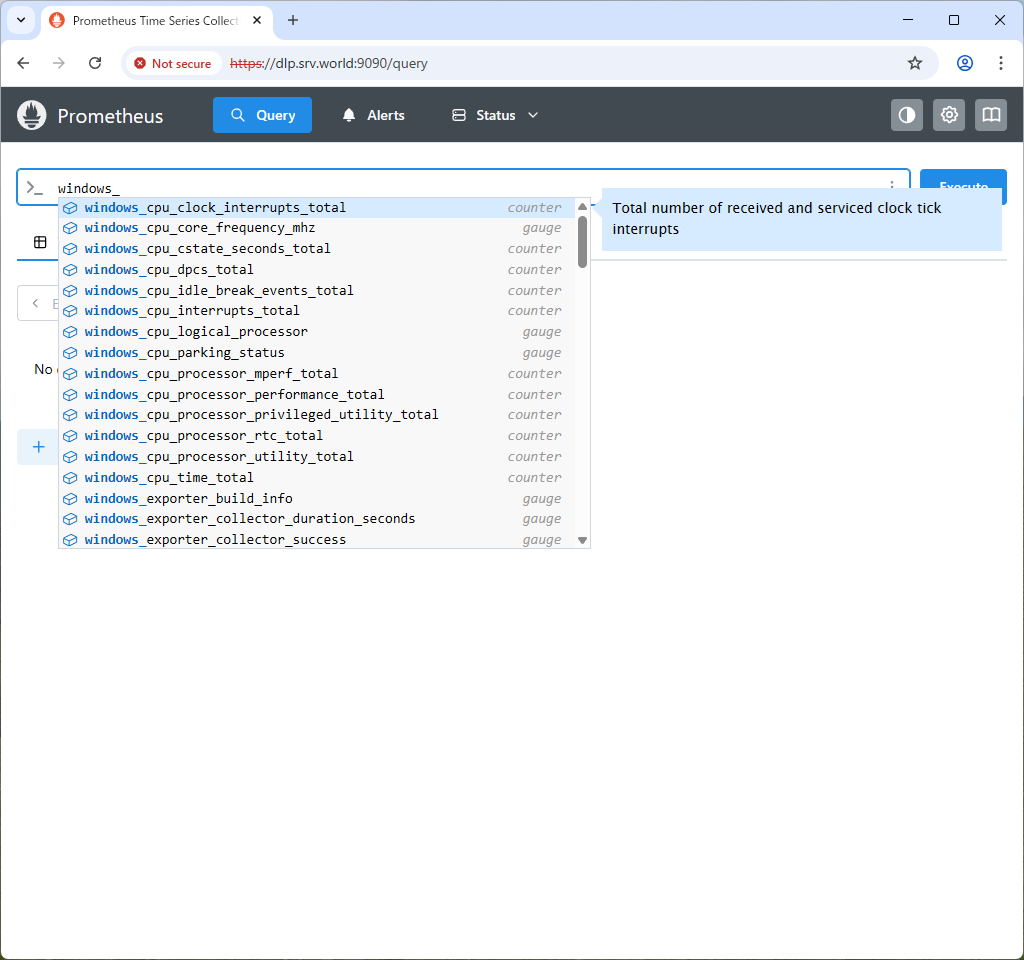The image size is (1024, 960).
Task: Select windows_cpu_clock_interrupts_total suggestion
Action: coord(317,208)
